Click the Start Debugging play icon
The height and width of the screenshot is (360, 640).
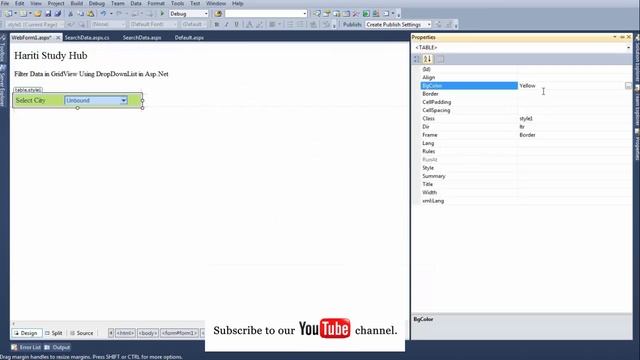(162, 14)
